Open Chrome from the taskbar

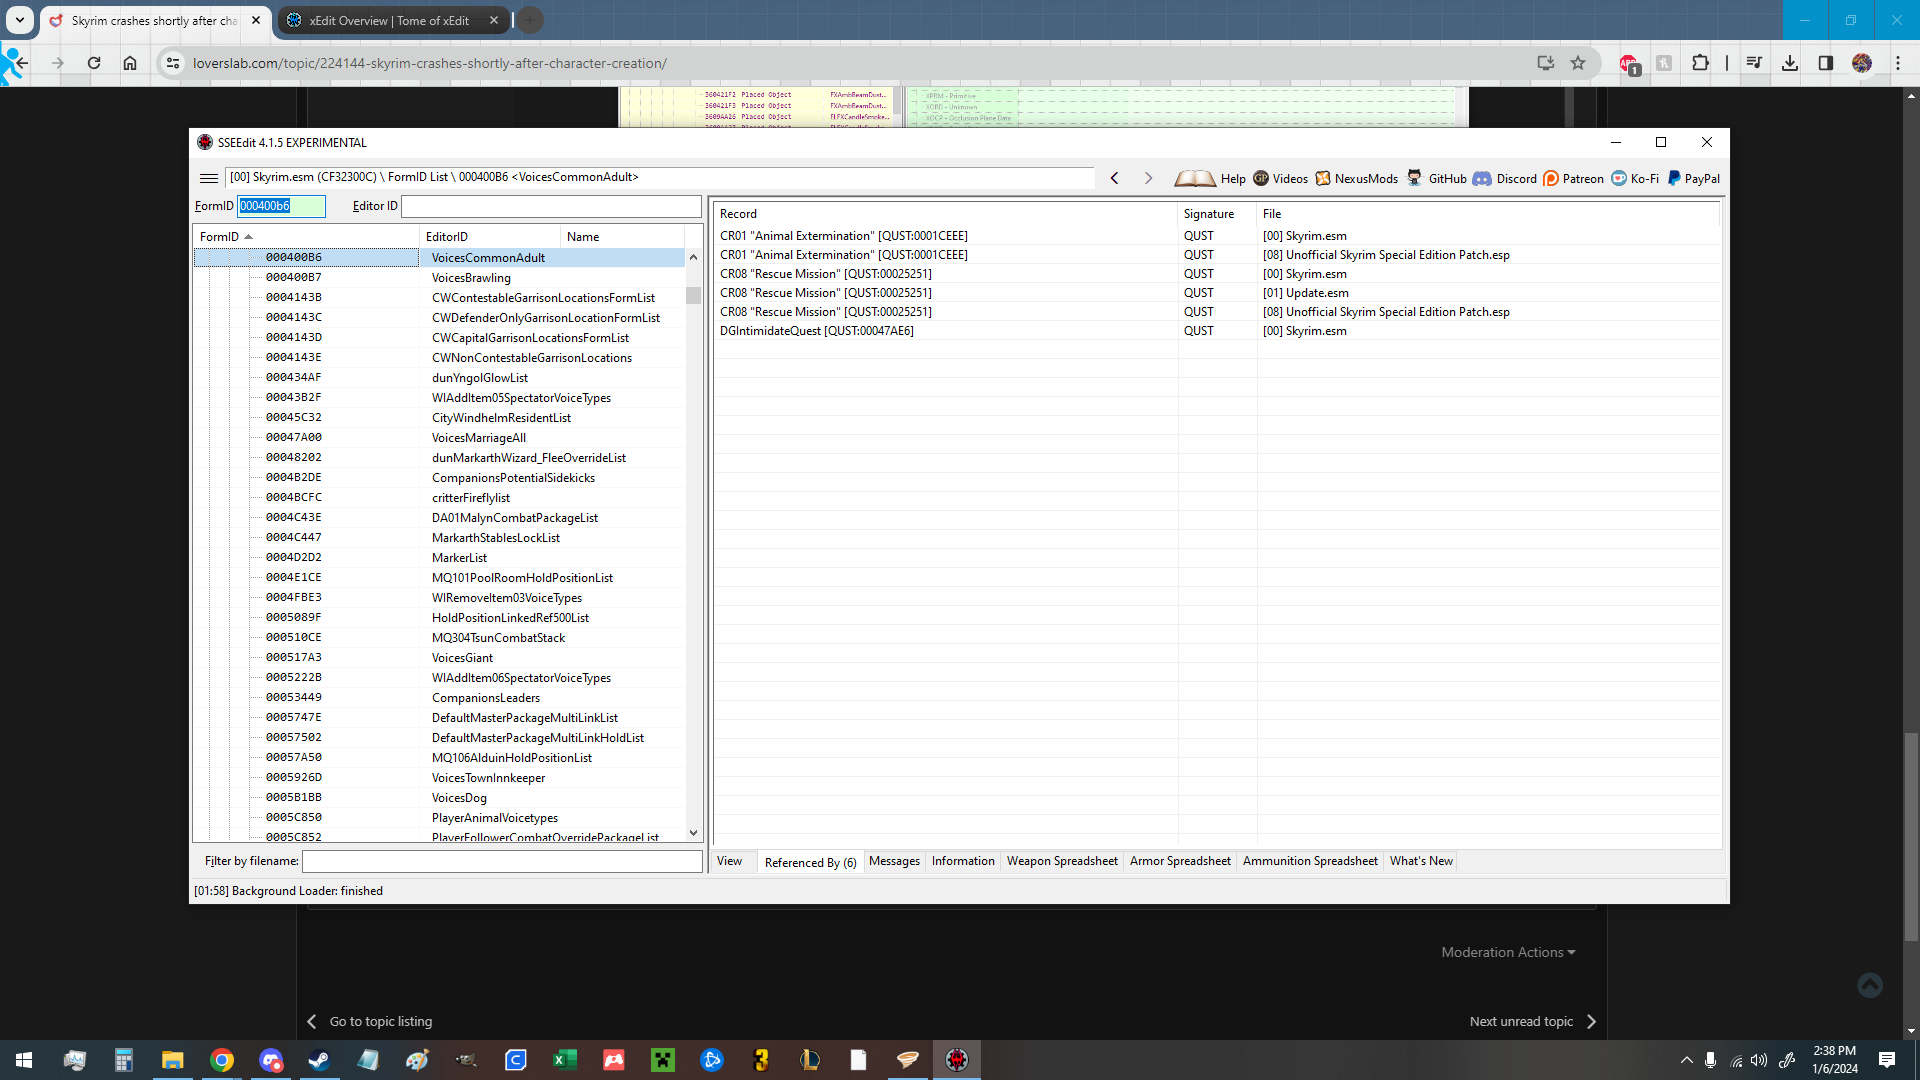click(222, 1060)
